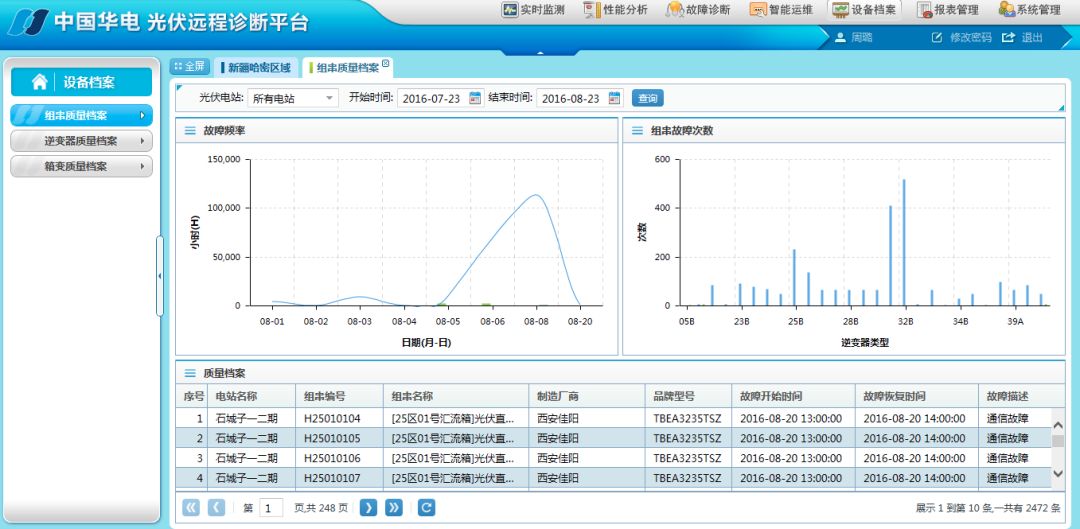Open the 智能运维 menu

(781, 10)
